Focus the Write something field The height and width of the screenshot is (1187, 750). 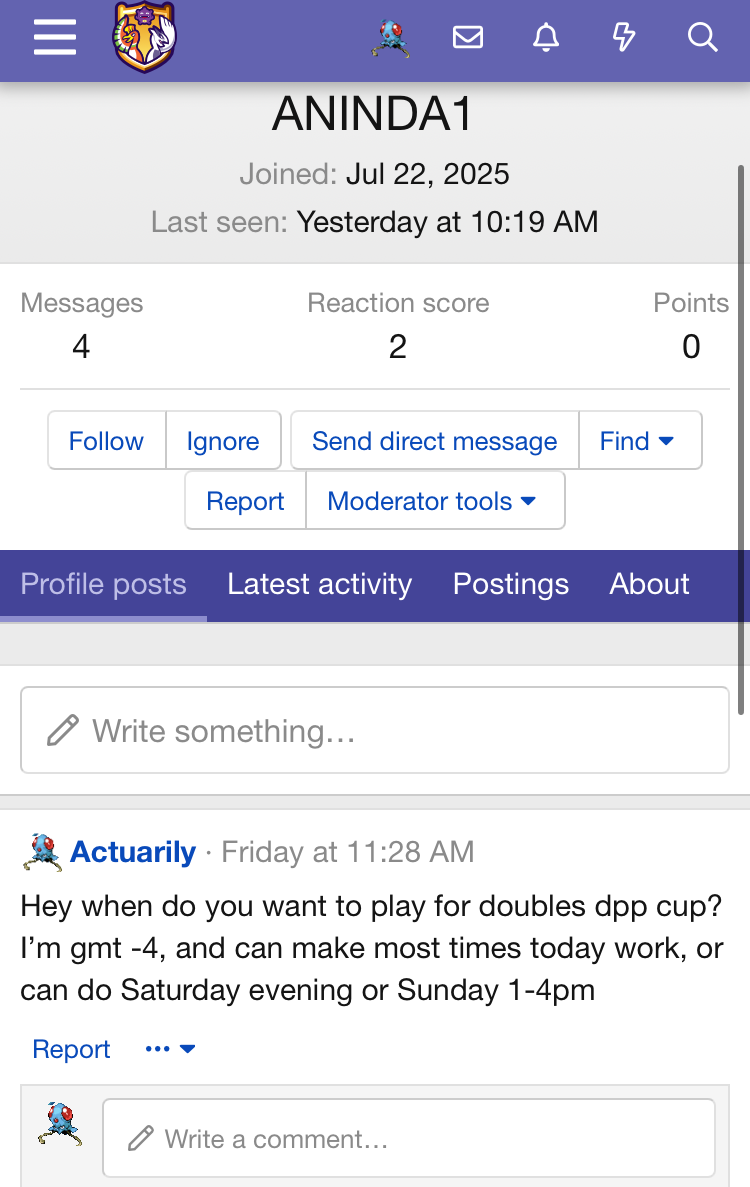(375, 730)
